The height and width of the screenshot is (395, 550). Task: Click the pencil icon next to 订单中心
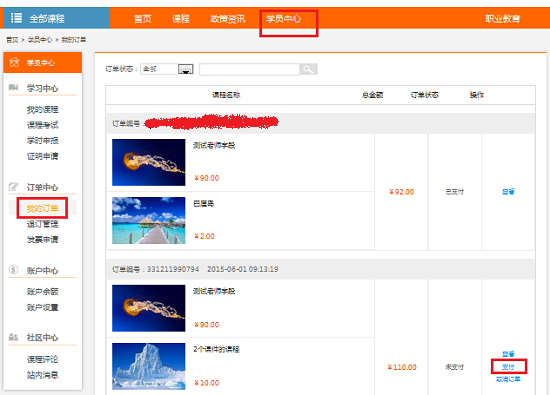pos(13,187)
